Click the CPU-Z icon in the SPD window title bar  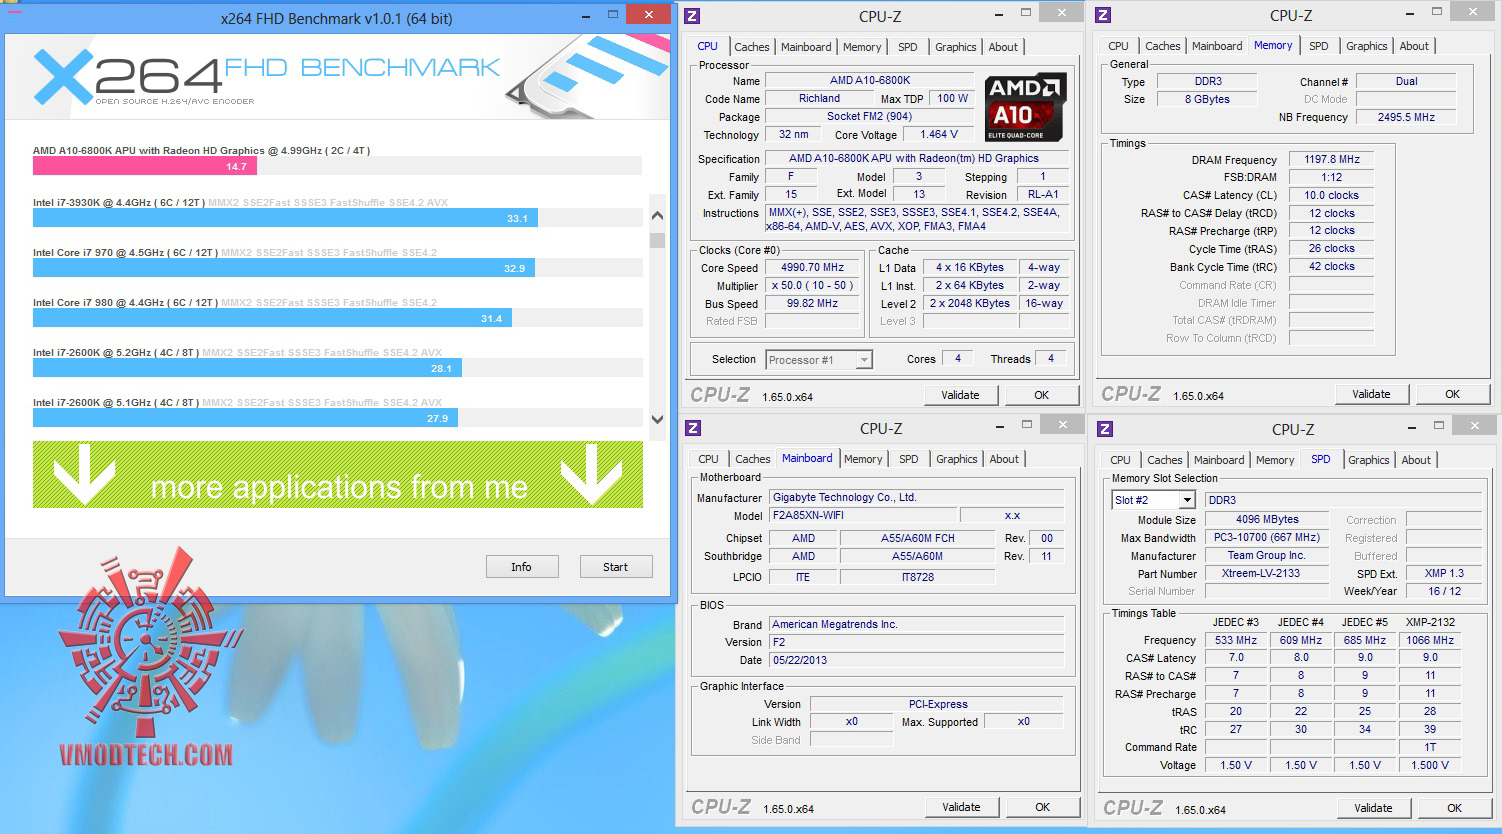[x=1105, y=429]
